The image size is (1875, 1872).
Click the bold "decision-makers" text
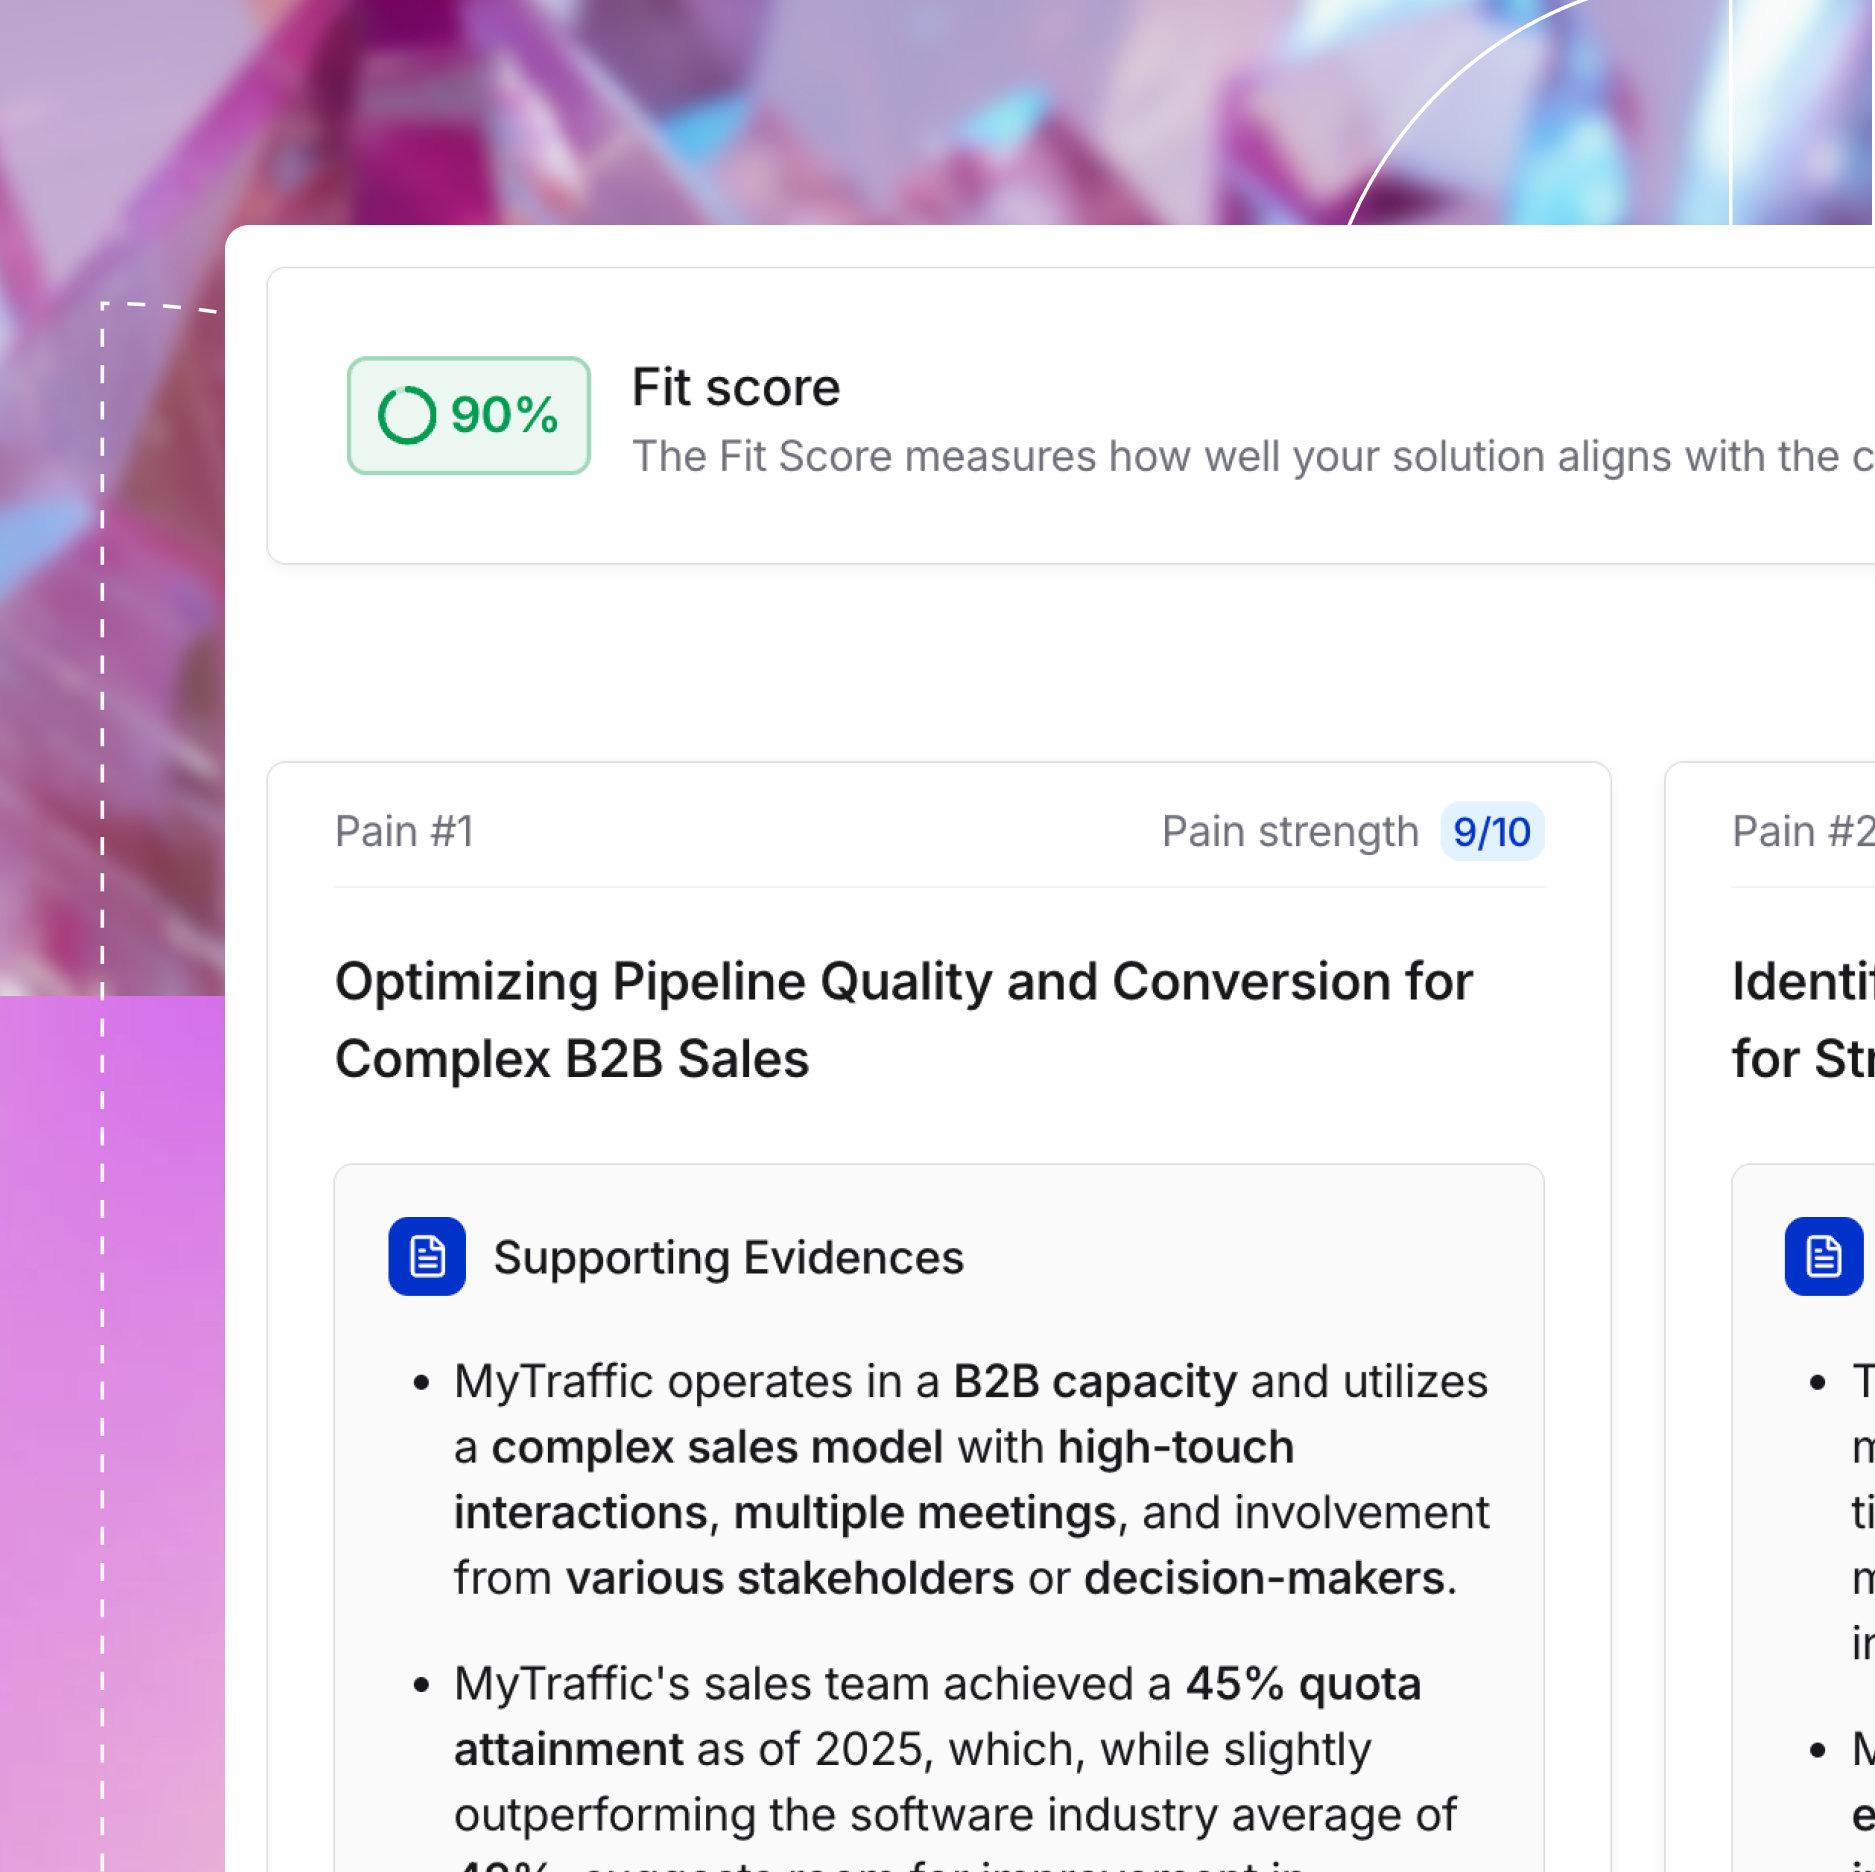[1264, 1579]
